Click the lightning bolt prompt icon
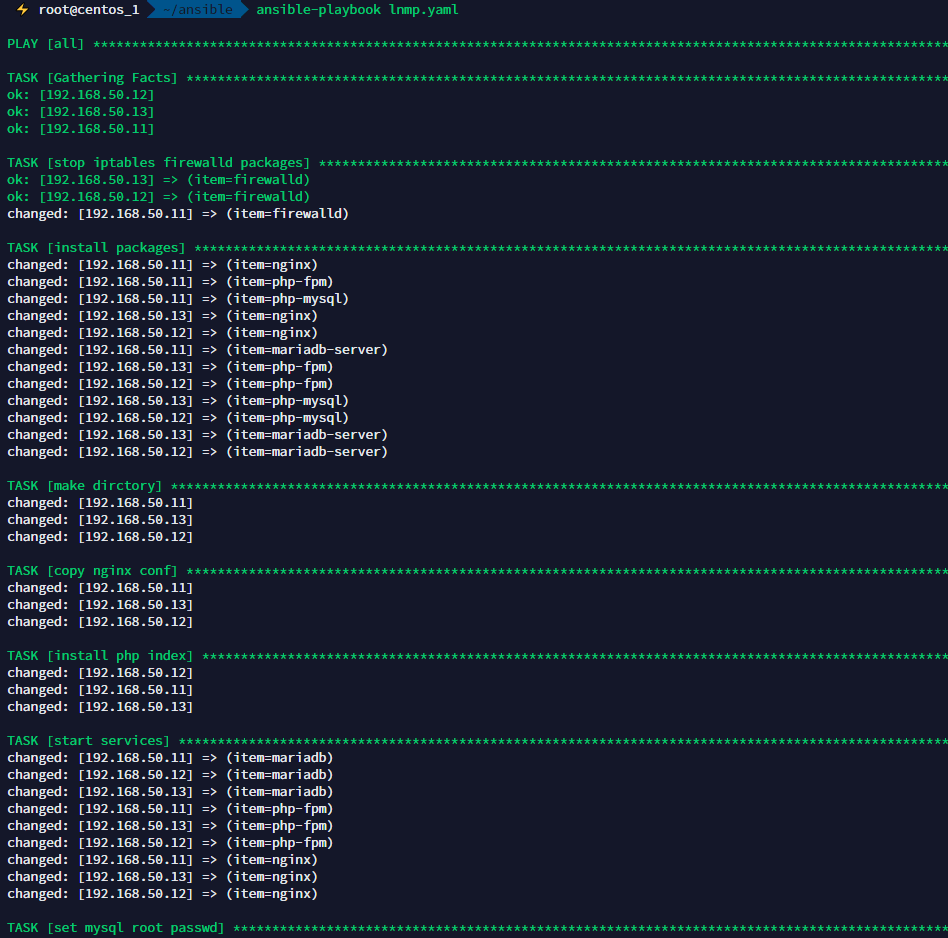 22,10
